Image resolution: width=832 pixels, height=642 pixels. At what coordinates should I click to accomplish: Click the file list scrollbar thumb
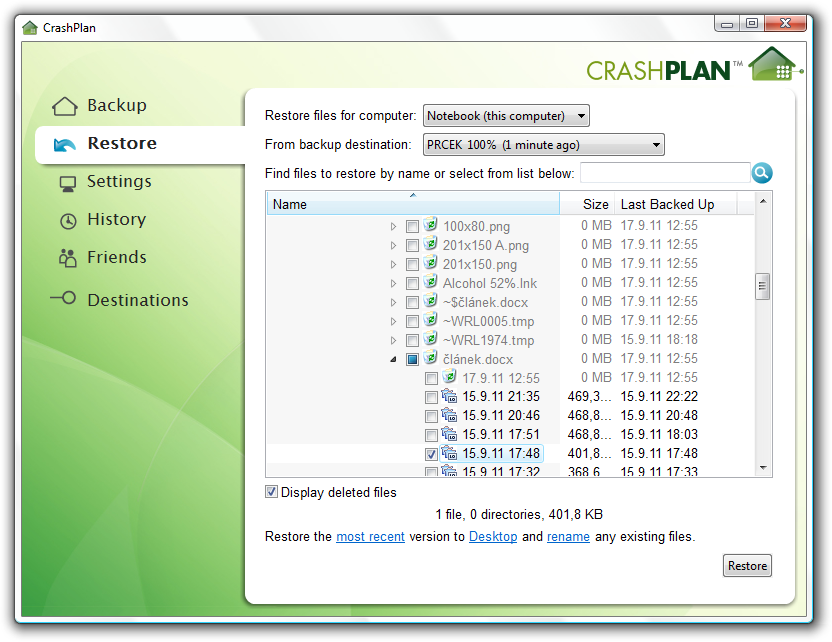tap(762, 287)
